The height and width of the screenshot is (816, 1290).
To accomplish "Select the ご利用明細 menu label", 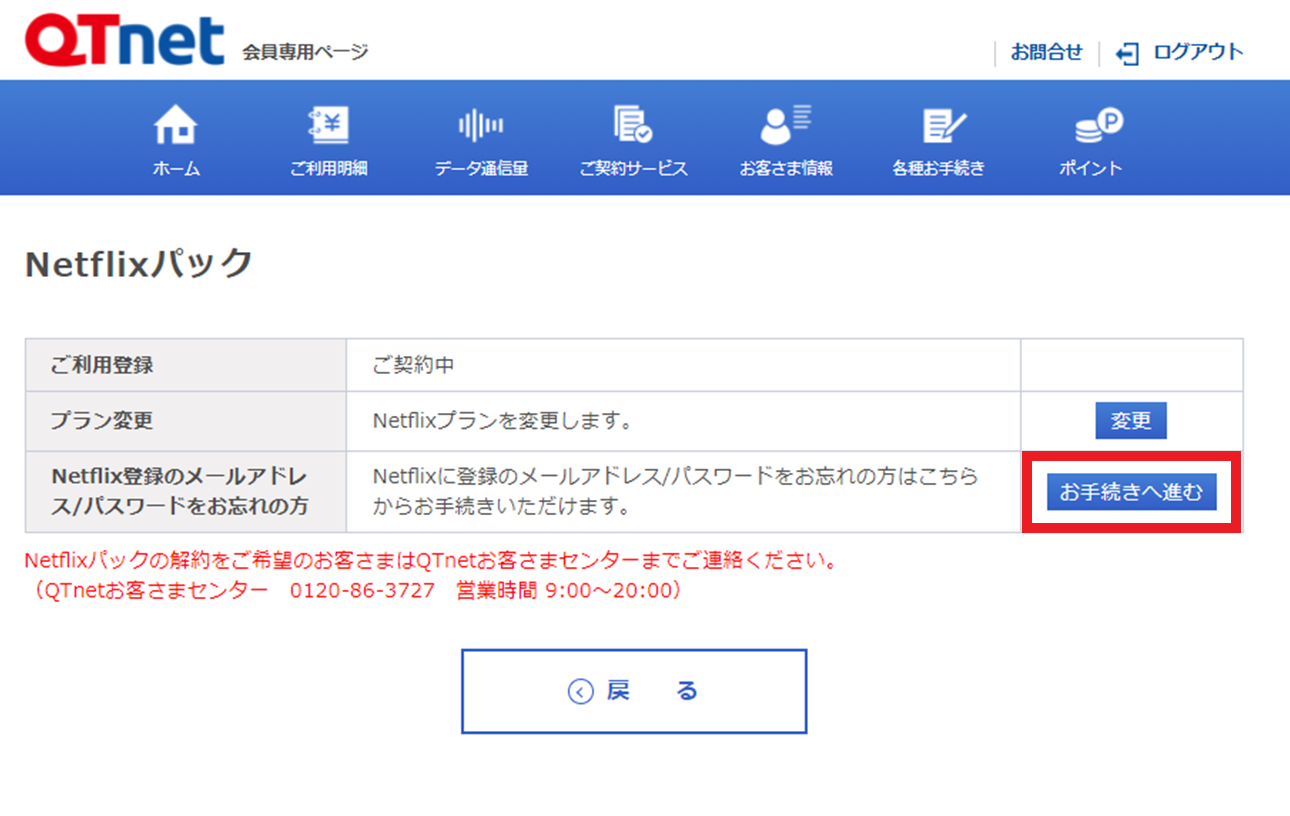I will pos(328,169).
